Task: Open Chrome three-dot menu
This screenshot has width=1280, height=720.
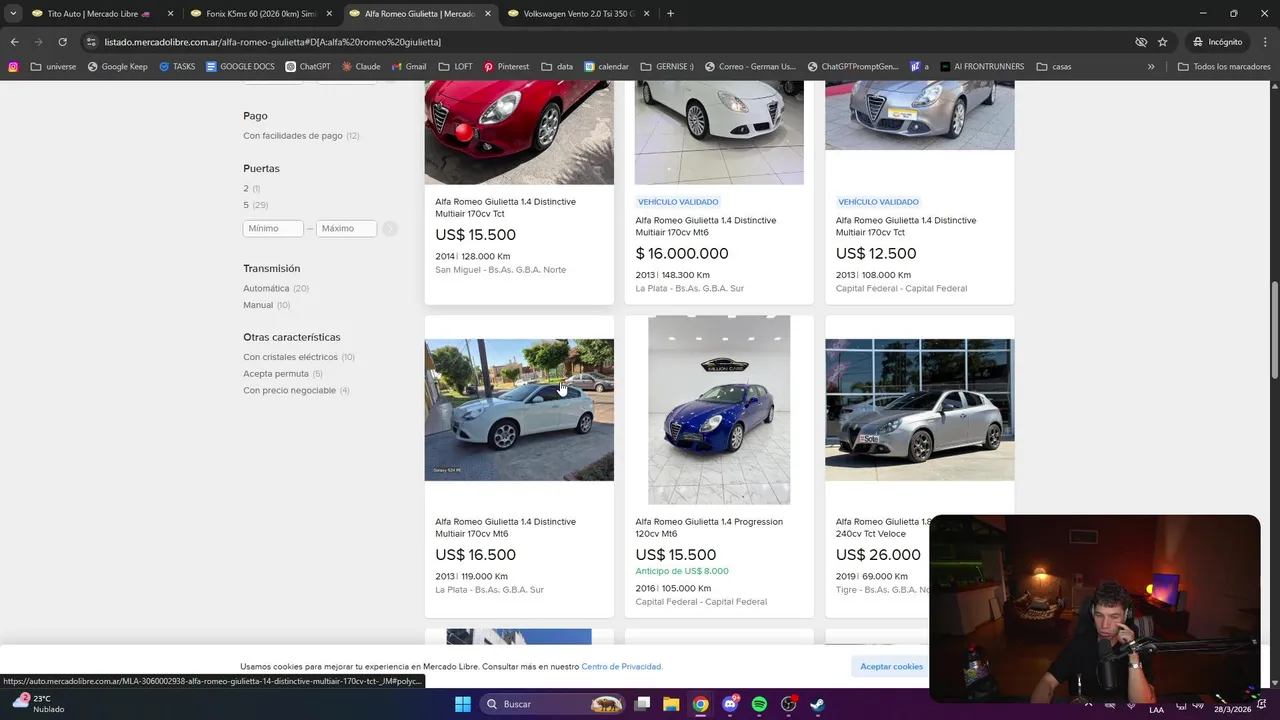Action: click(1264, 42)
